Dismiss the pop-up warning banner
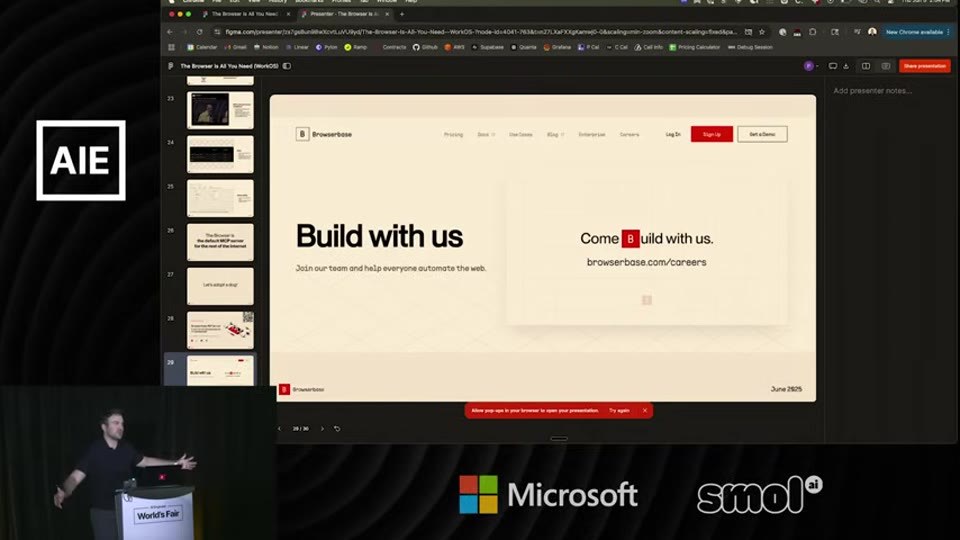 [645, 411]
